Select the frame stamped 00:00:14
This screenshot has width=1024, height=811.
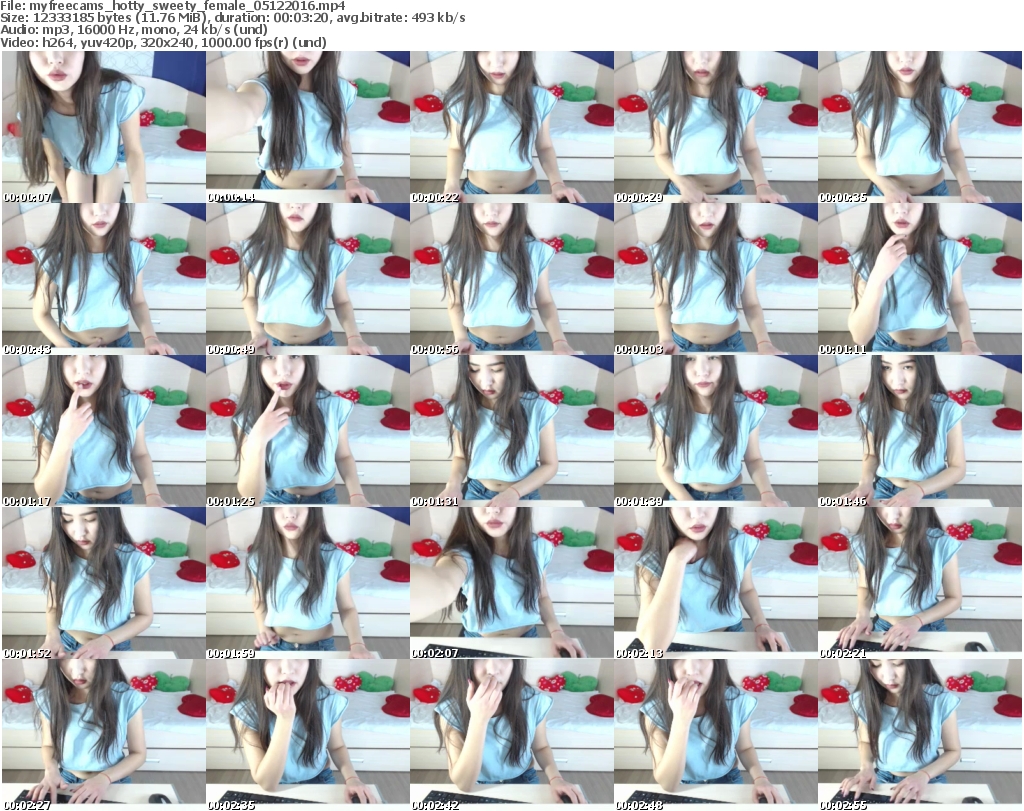coord(308,127)
